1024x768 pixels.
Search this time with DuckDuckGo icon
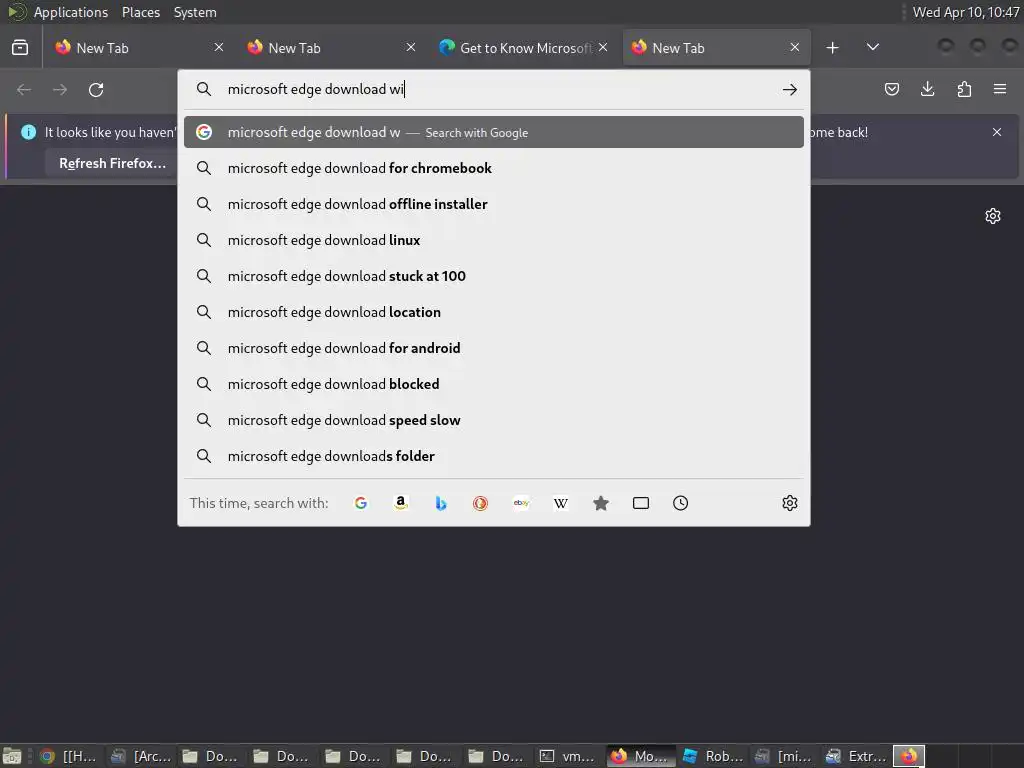coord(481,503)
